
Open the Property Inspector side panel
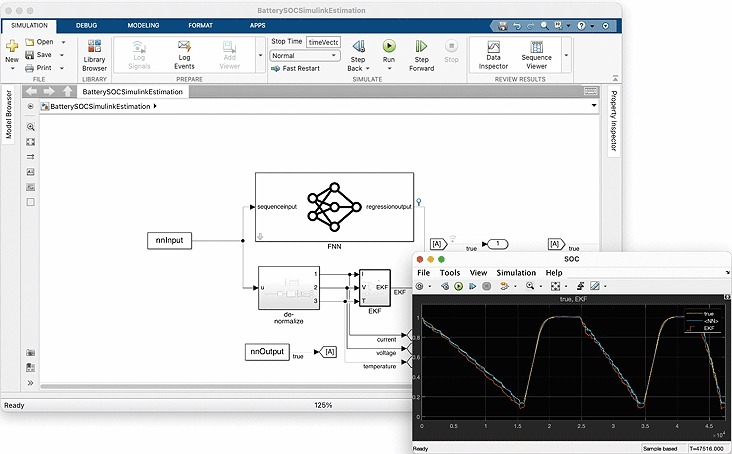pos(614,121)
